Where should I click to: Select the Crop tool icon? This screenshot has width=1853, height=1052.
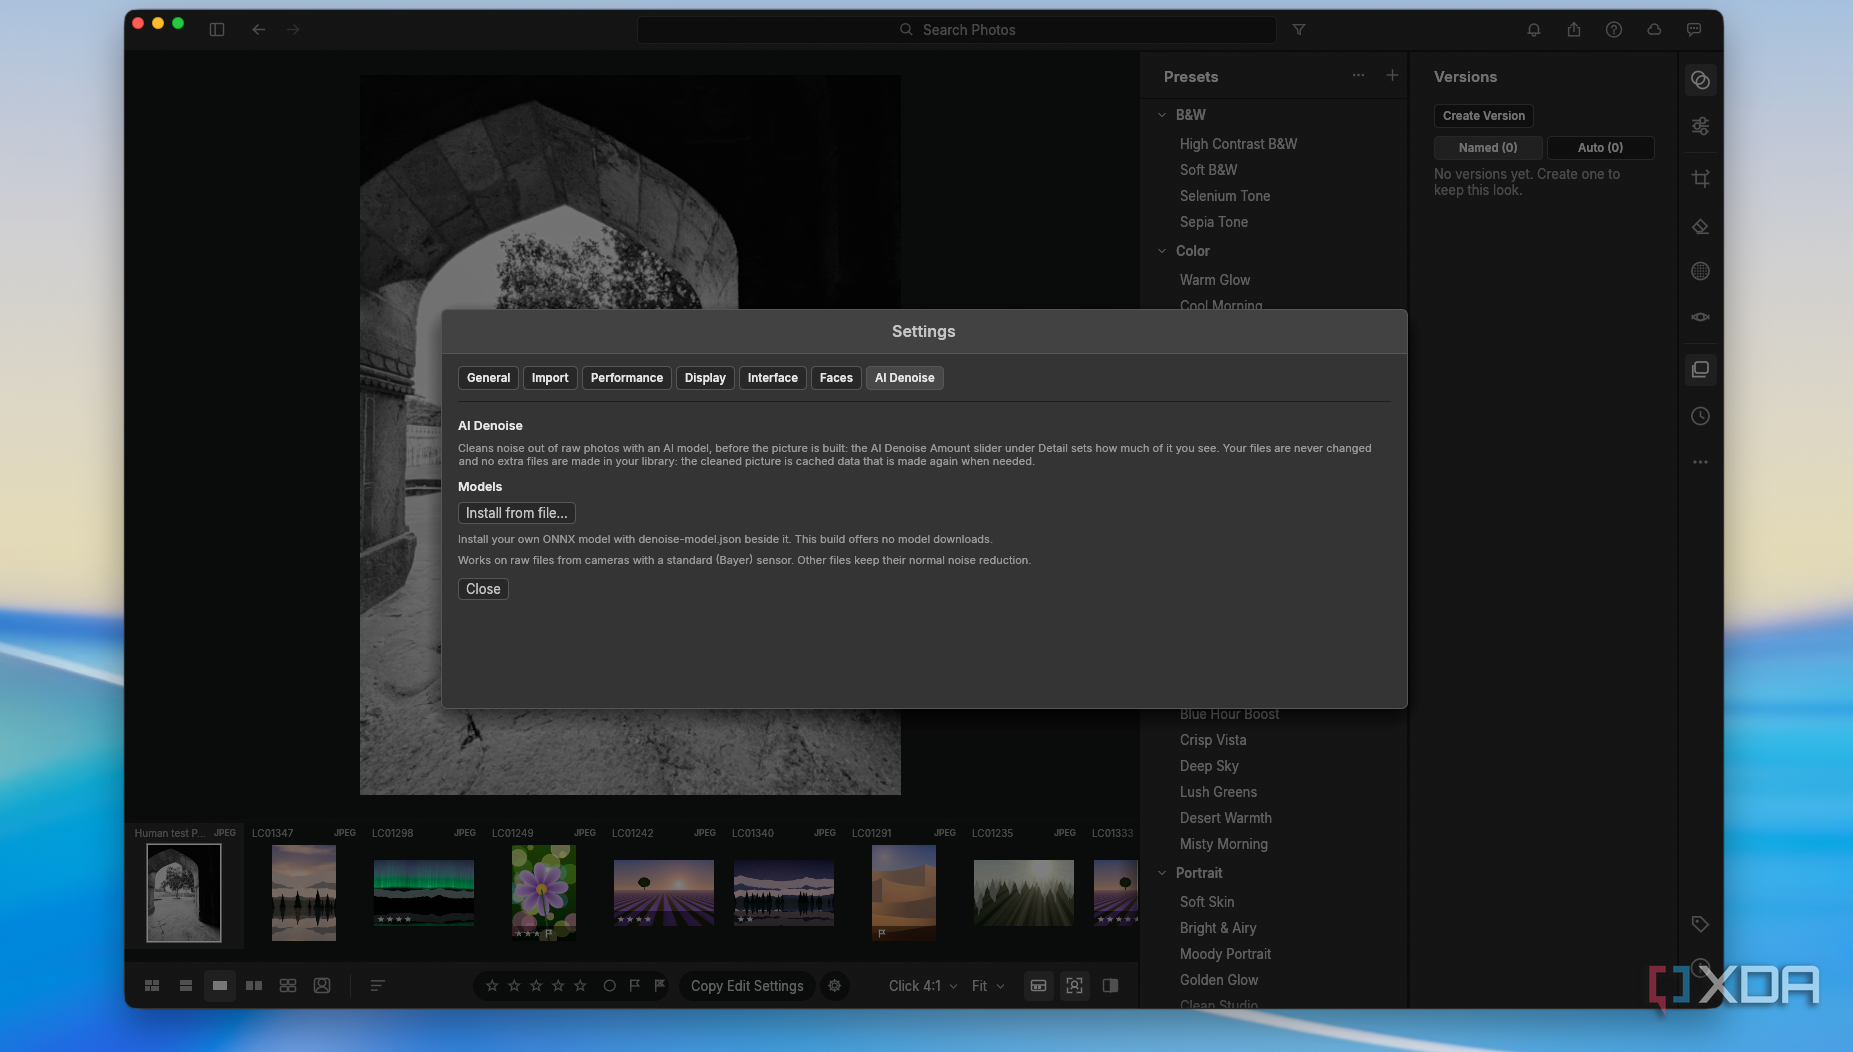[x=1700, y=179]
